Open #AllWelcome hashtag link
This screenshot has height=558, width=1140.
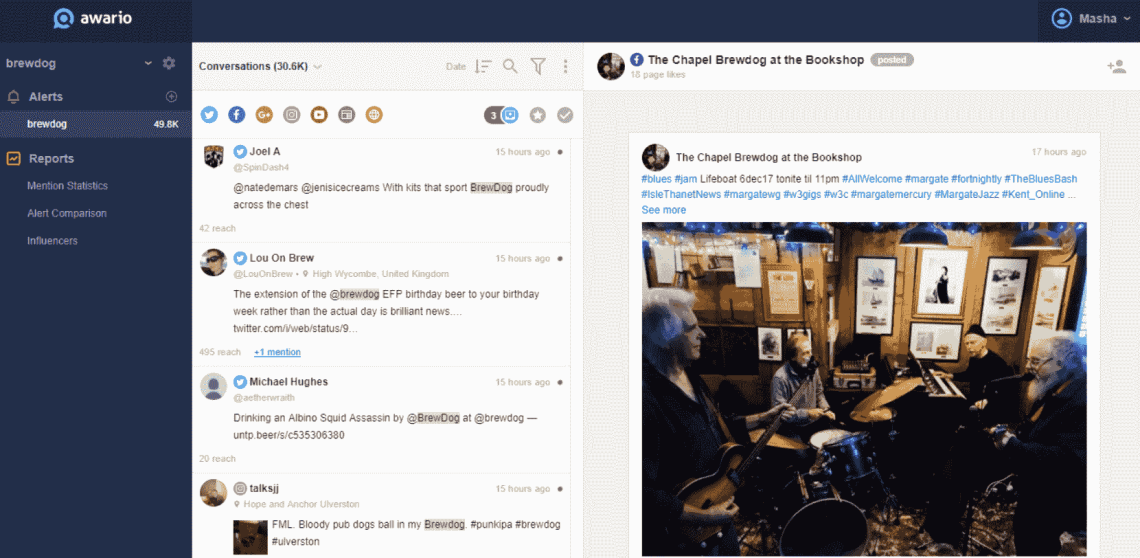[872, 178]
